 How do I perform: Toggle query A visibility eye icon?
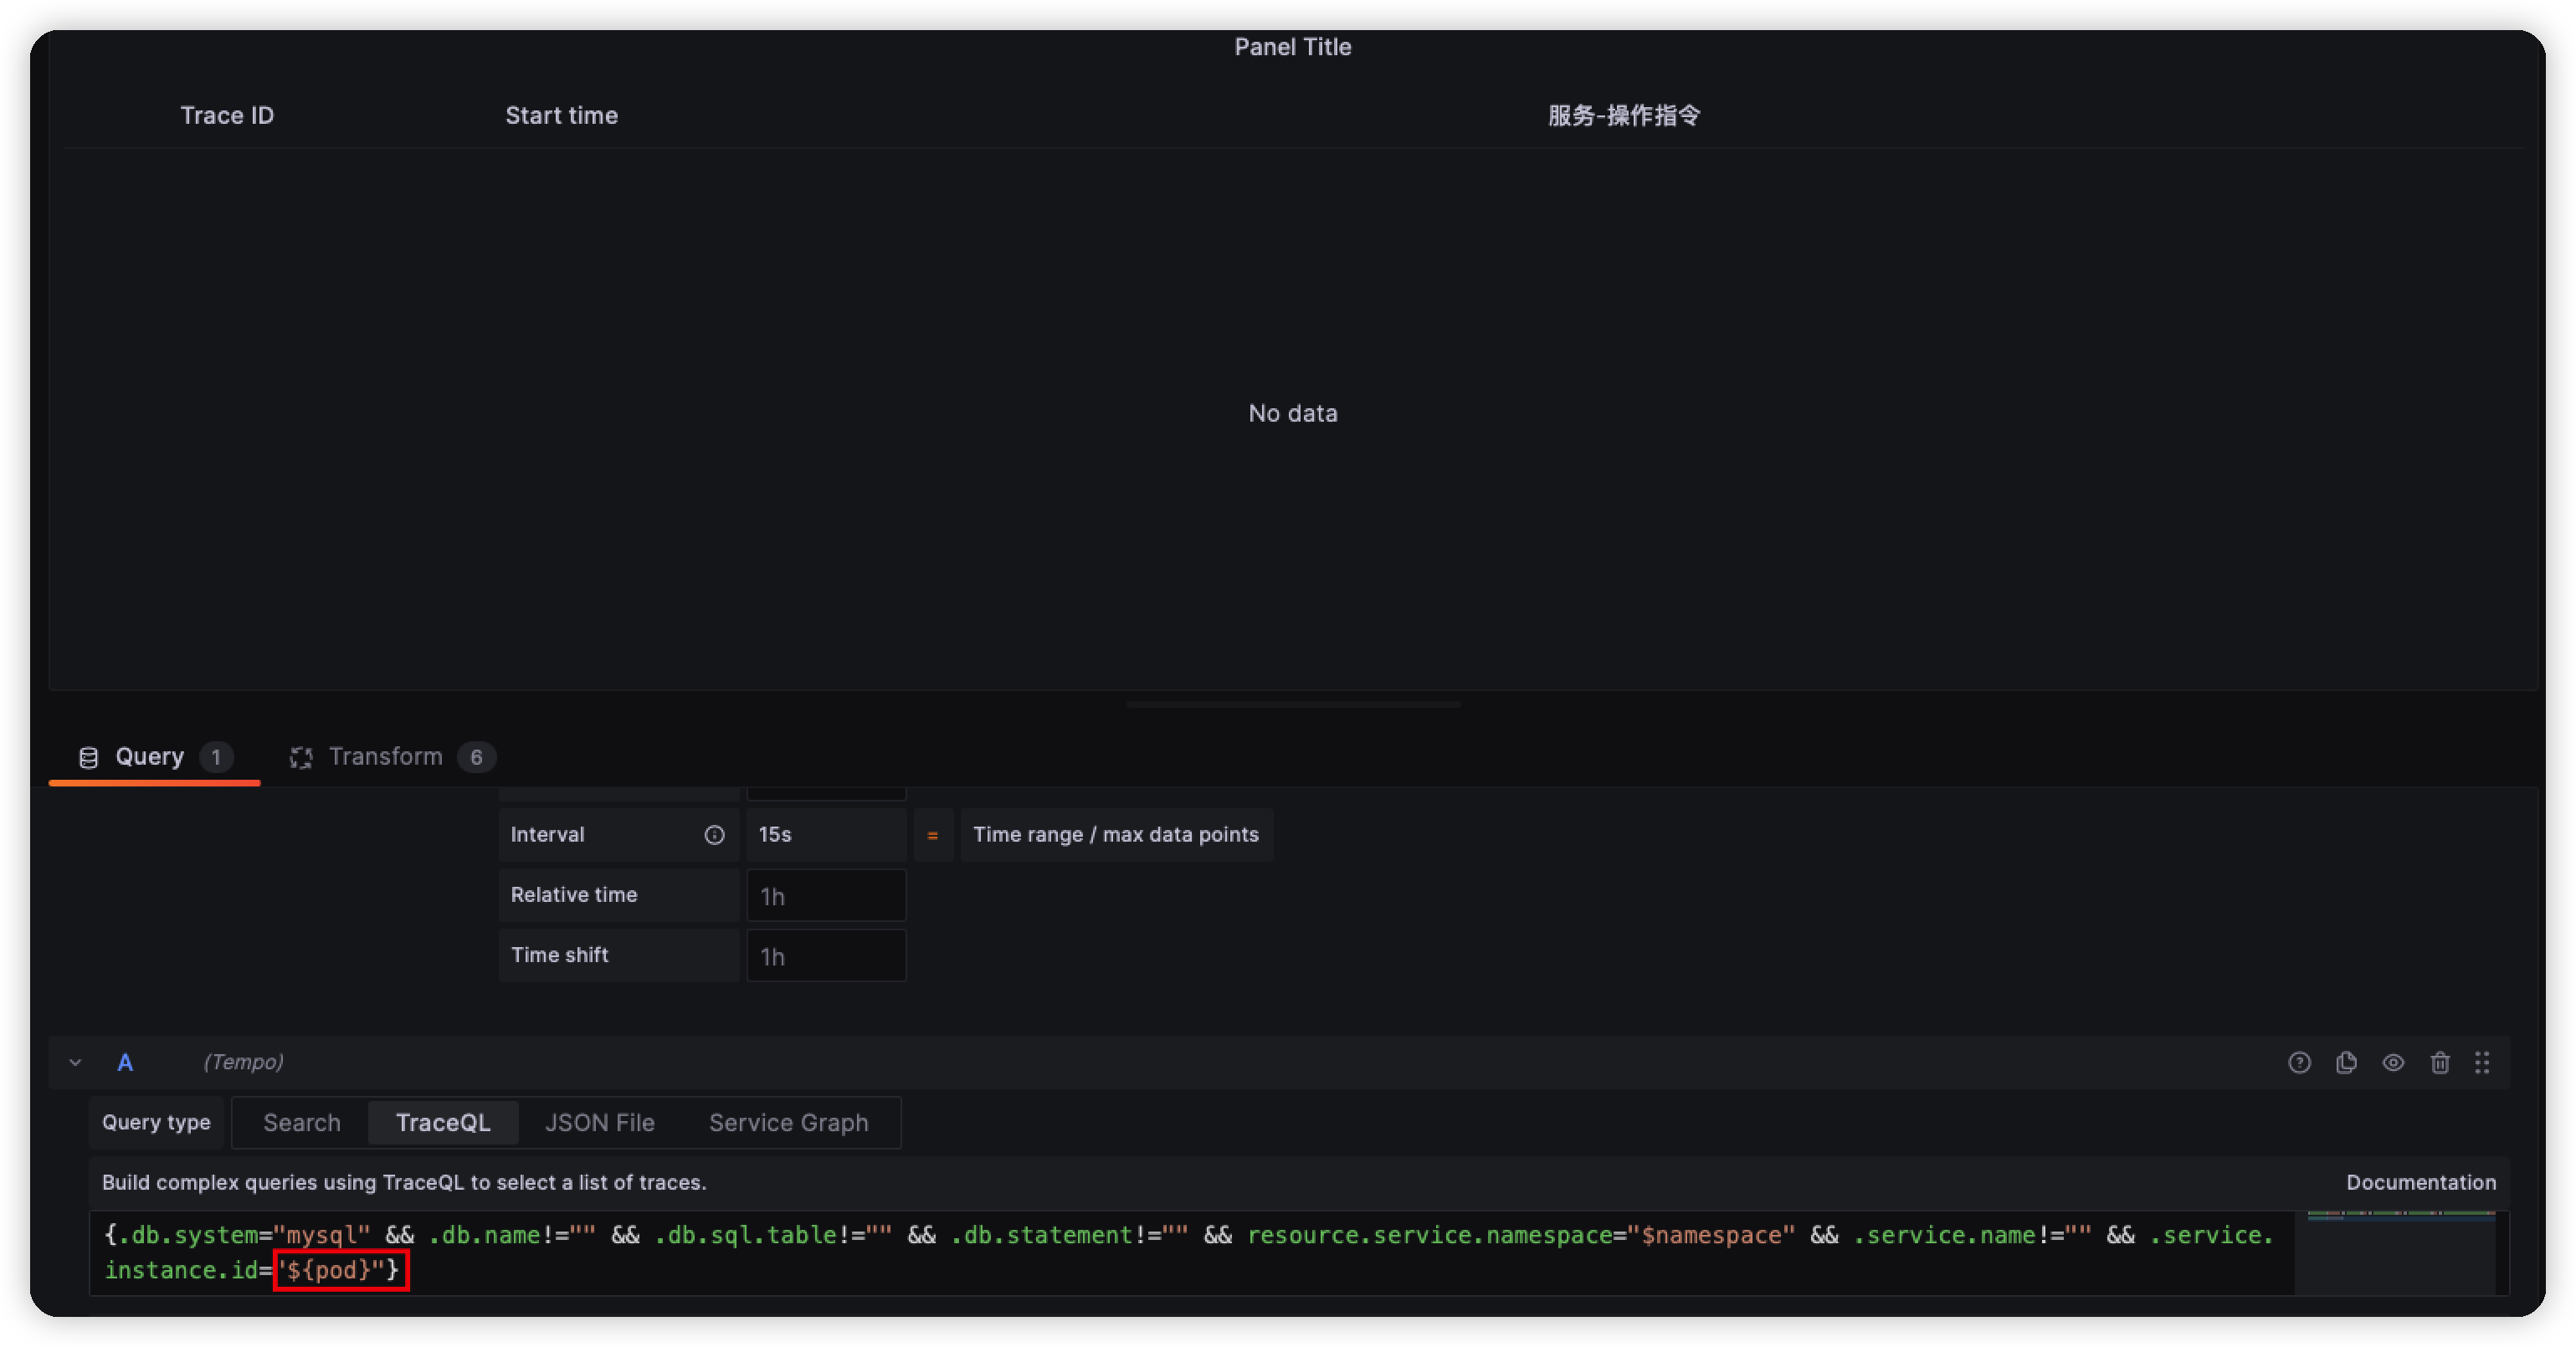point(2393,1062)
